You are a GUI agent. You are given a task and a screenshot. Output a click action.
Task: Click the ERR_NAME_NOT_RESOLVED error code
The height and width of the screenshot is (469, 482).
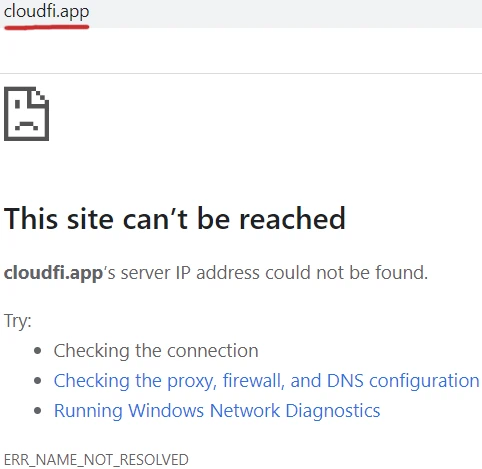96,459
